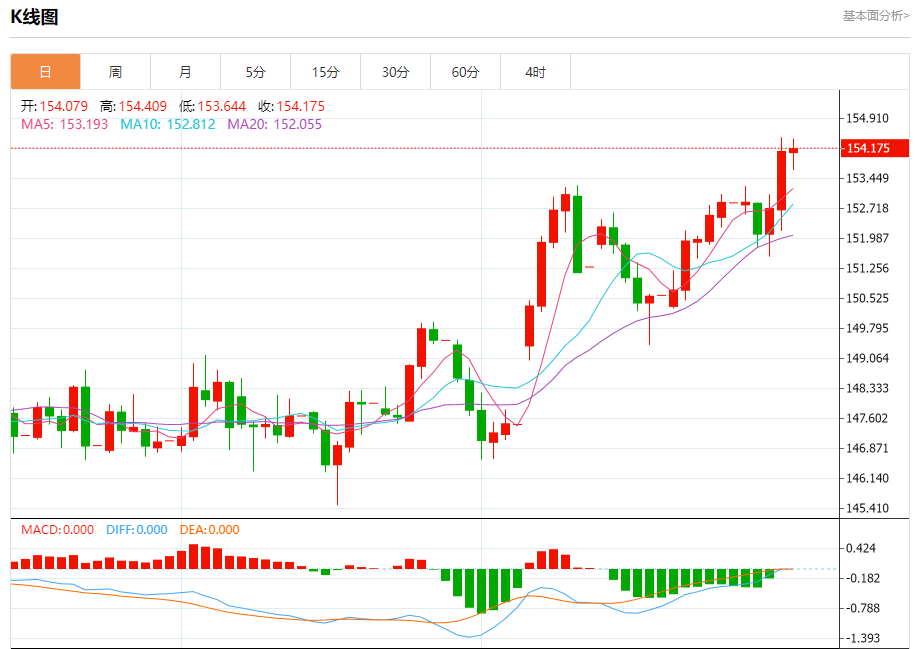The height and width of the screenshot is (649, 915).
Task: Click the DEA:0.000 indicator label
Action: point(209,530)
